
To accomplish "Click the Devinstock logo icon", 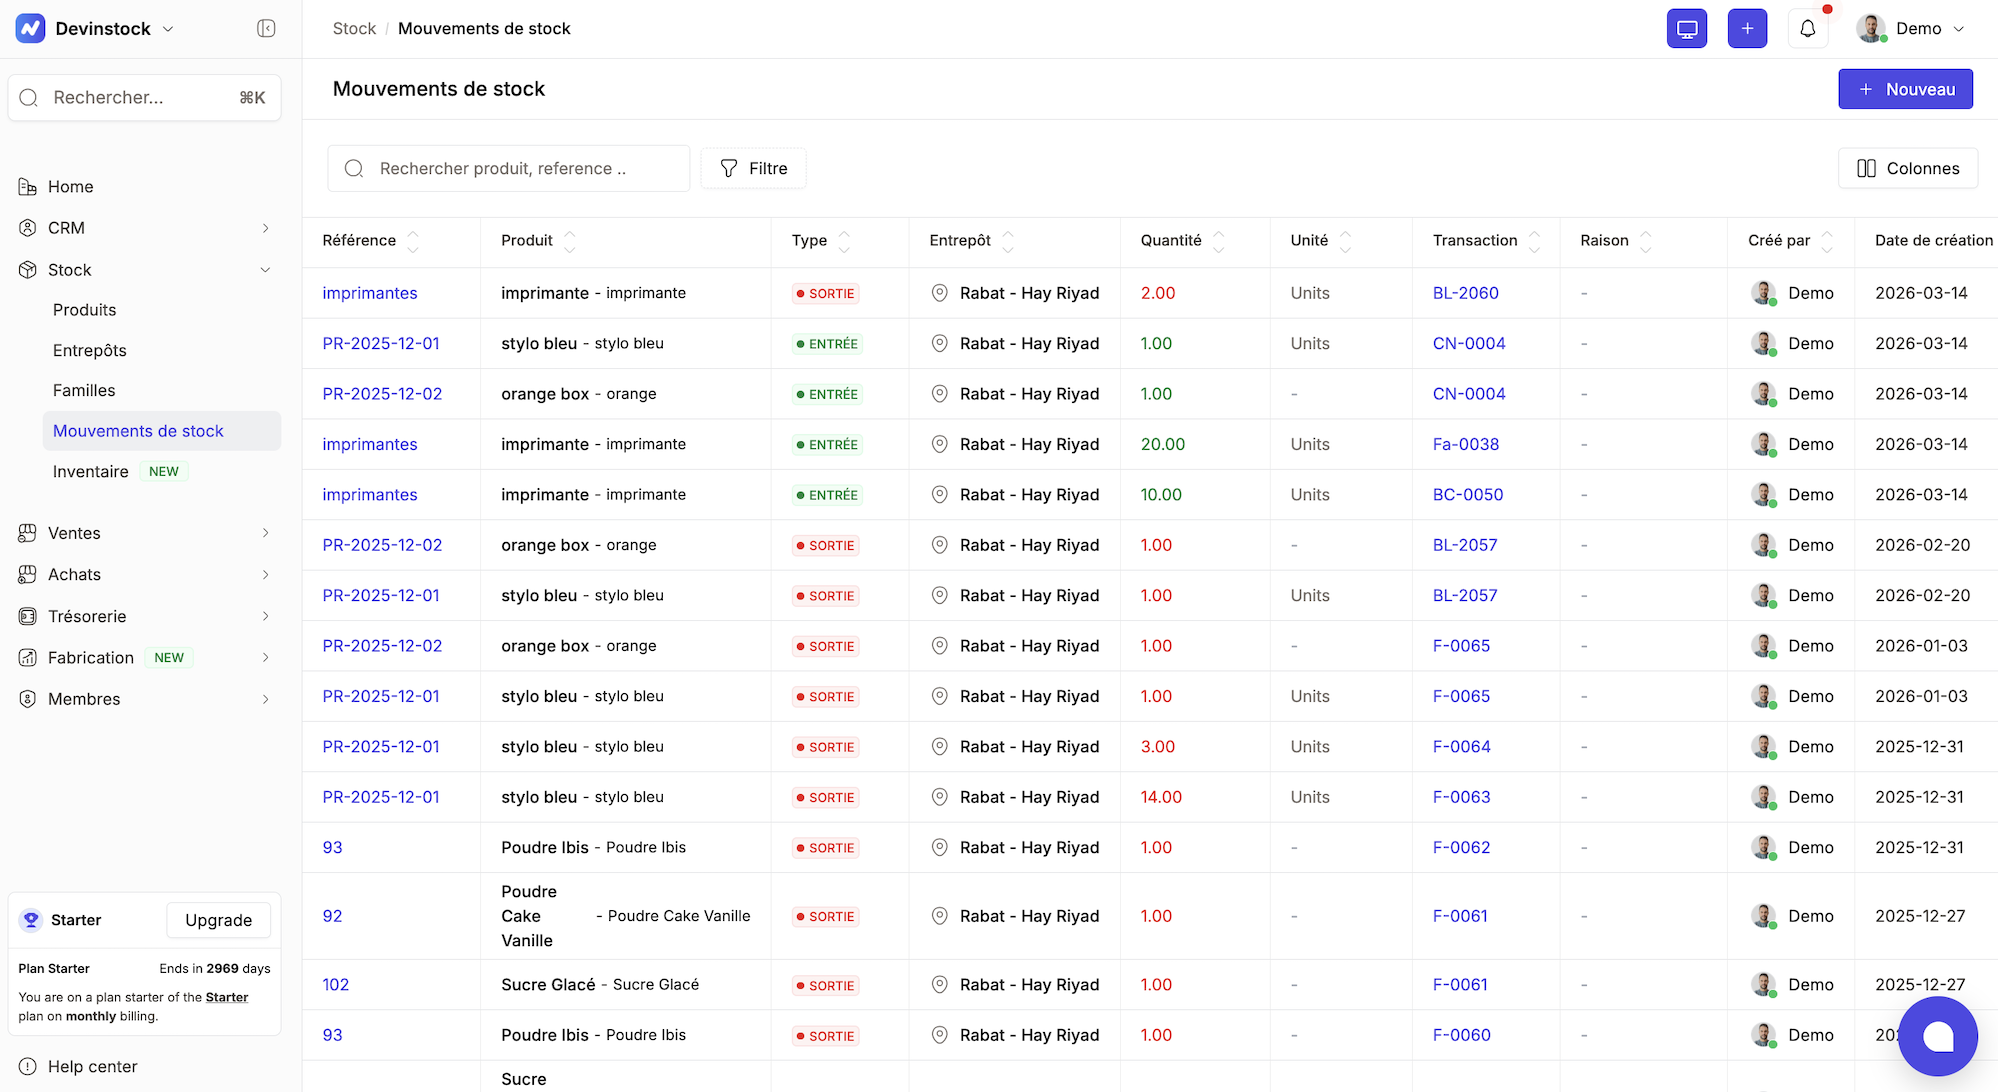I will coord(29,28).
